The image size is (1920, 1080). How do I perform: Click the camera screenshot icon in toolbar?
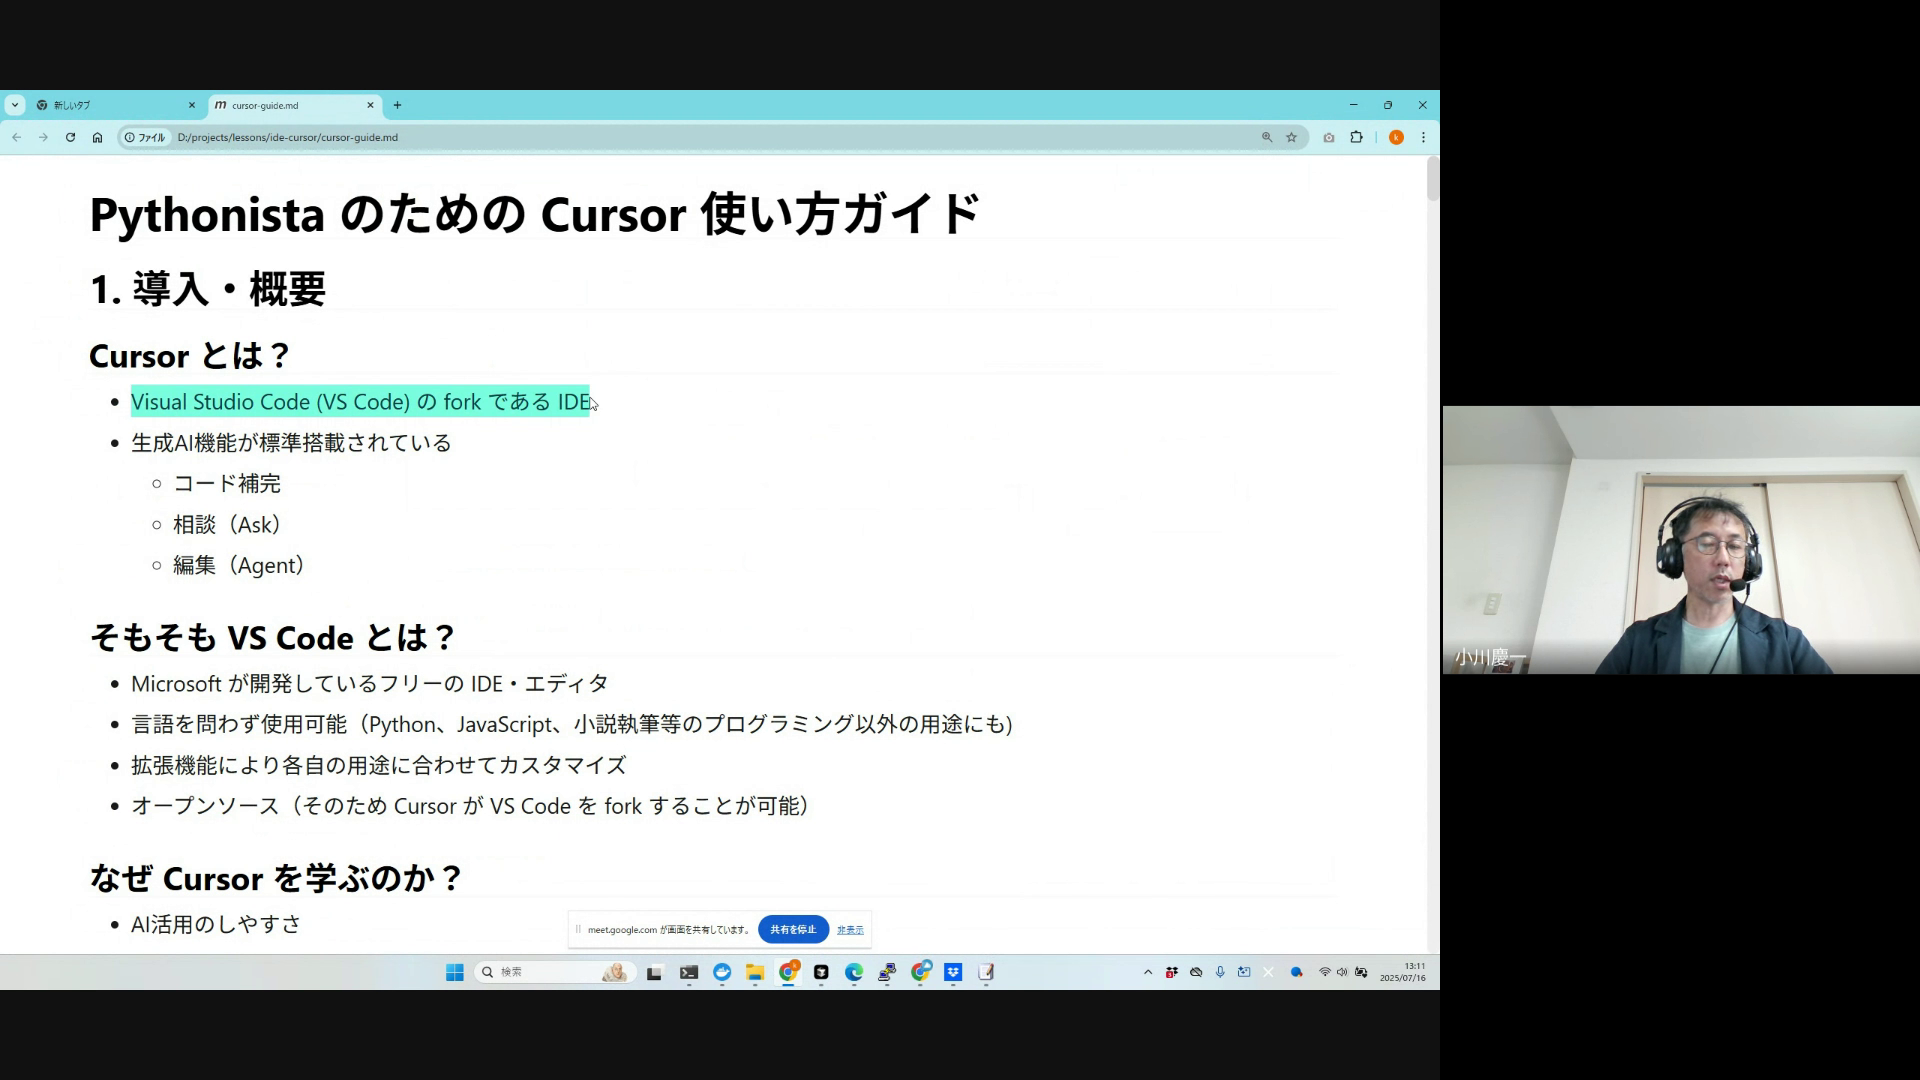(1328, 137)
